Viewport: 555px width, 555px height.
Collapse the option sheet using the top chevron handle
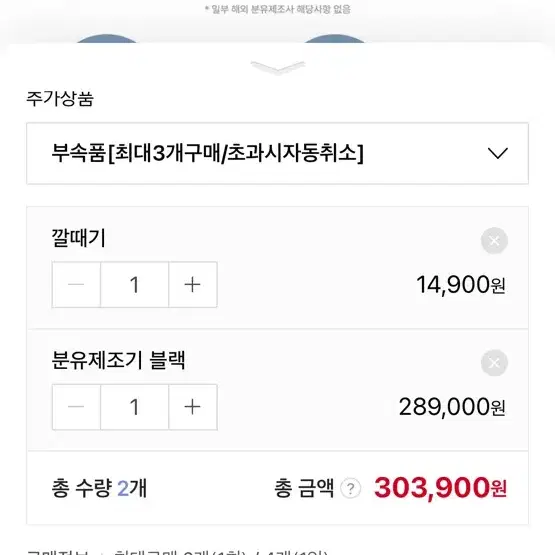point(278,67)
